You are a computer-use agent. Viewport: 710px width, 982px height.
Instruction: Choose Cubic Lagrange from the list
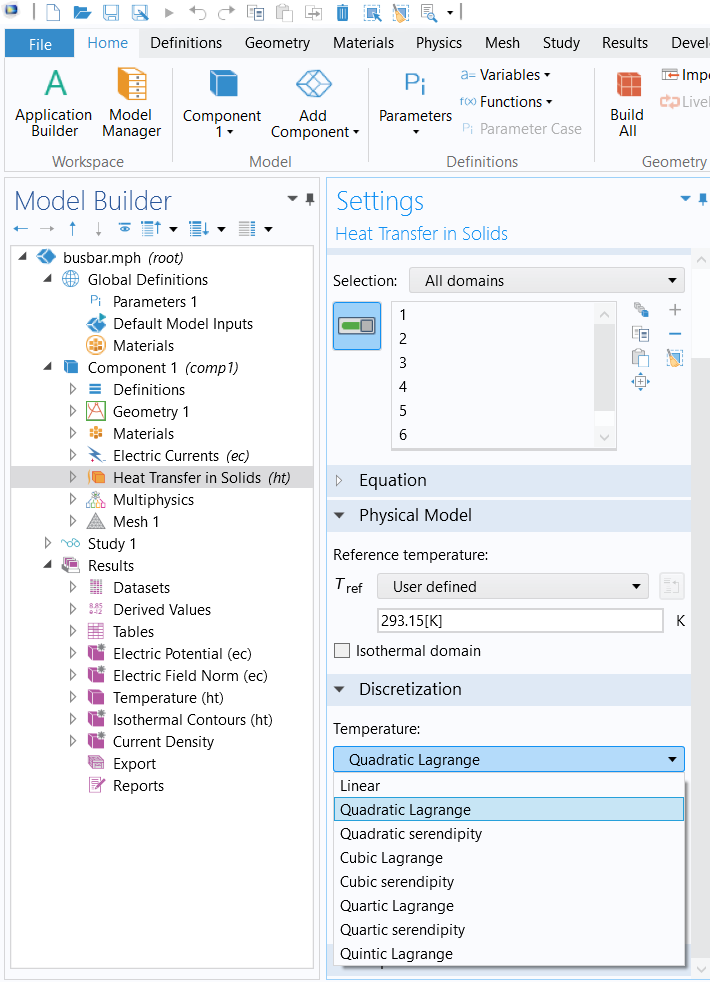click(391, 858)
